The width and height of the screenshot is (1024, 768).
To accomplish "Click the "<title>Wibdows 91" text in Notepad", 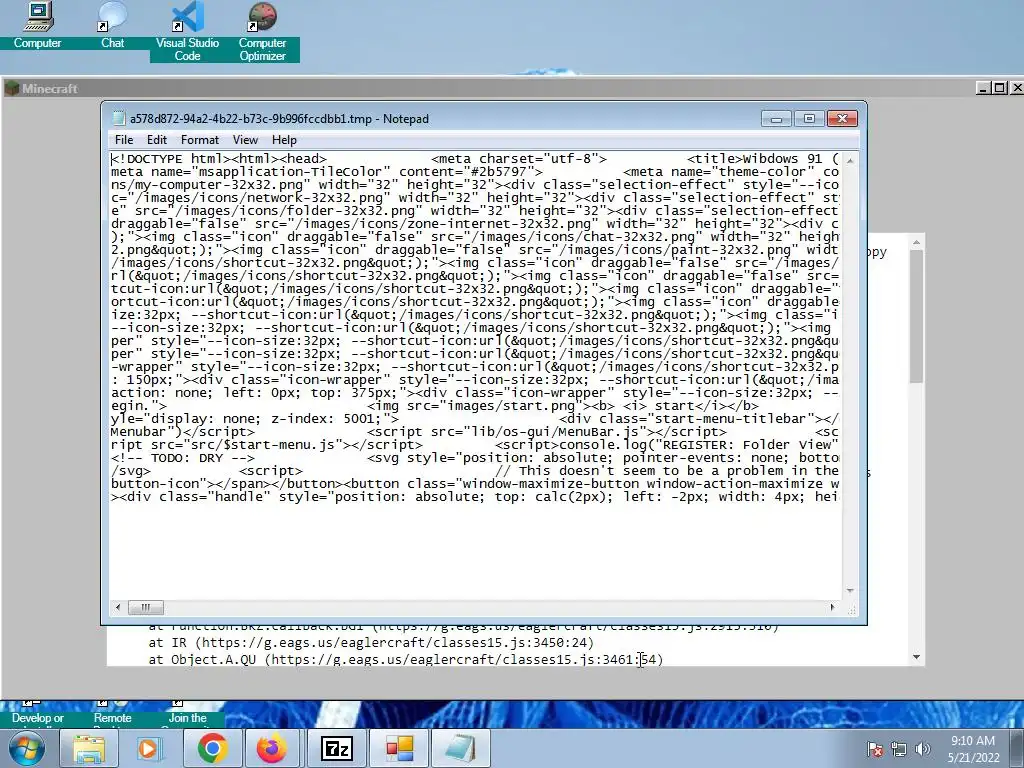I will click(x=754, y=159).
